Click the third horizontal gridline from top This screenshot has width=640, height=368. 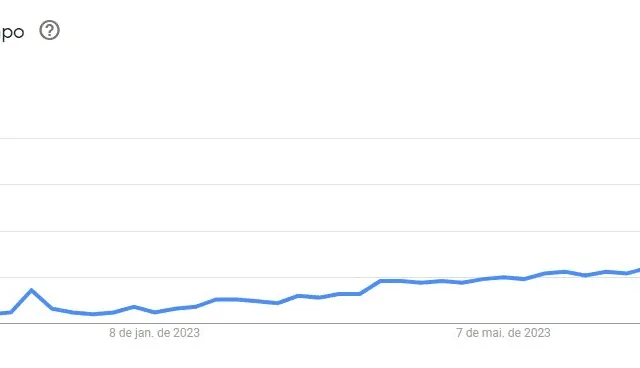tap(320, 231)
